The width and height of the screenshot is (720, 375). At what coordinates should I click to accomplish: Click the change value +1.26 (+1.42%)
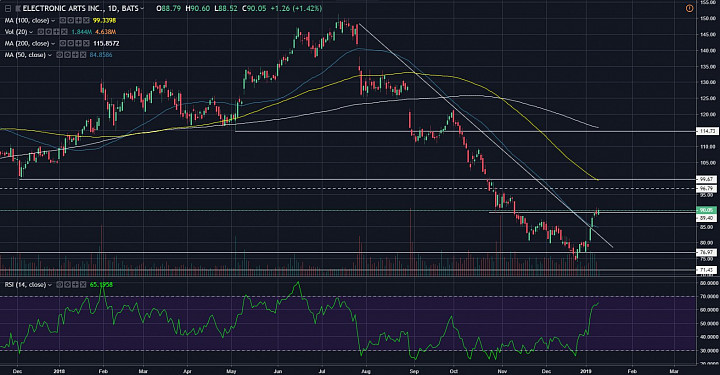click(297, 8)
